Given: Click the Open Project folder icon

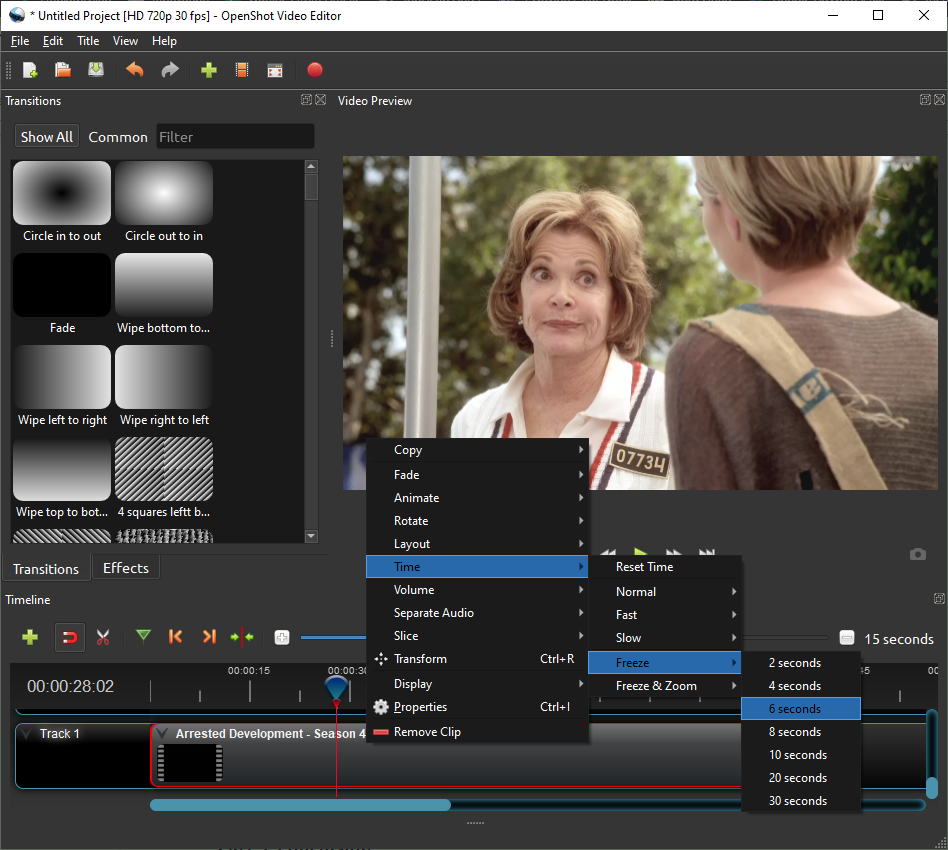Looking at the screenshot, I should pos(63,70).
